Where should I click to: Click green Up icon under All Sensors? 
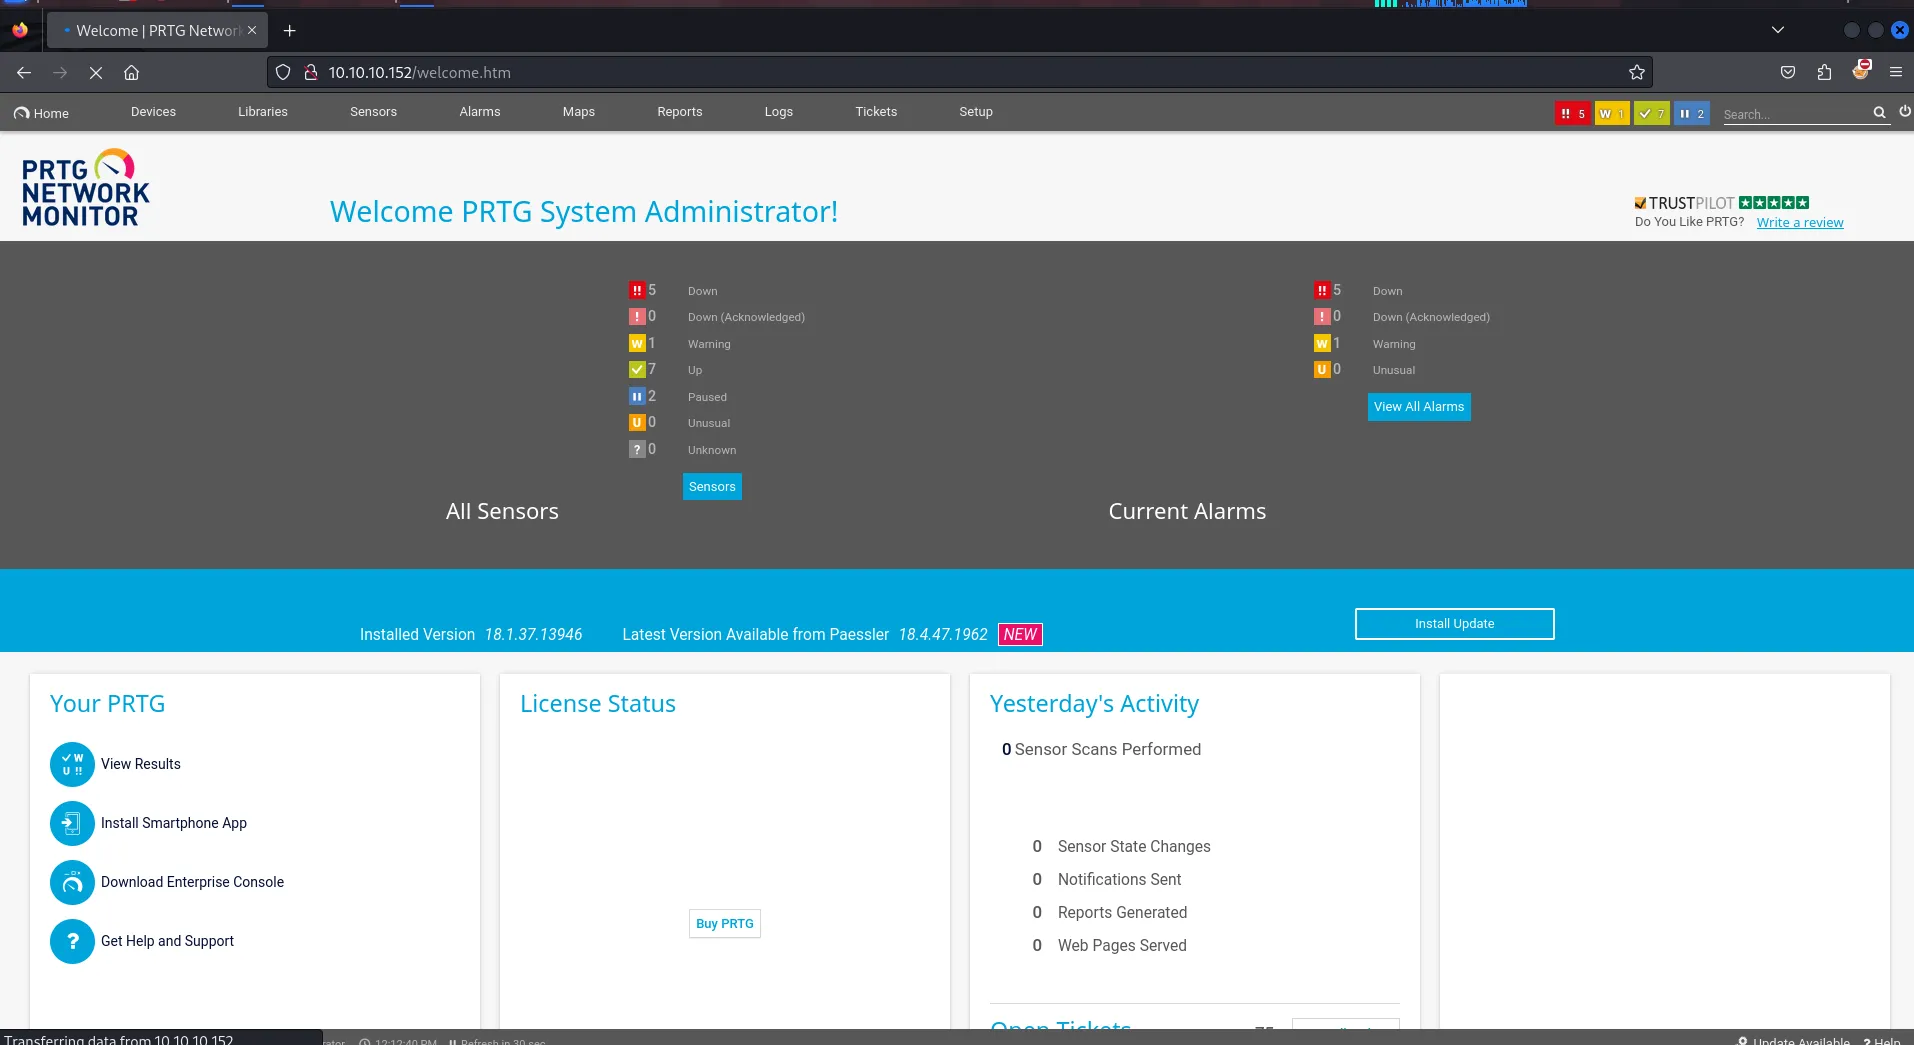(637, 370)
